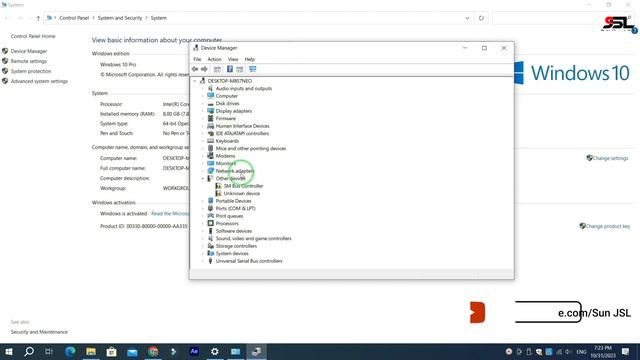640x360 pixels.
Task: Expand the Print queues node
Action: click(x=203, y=216)
